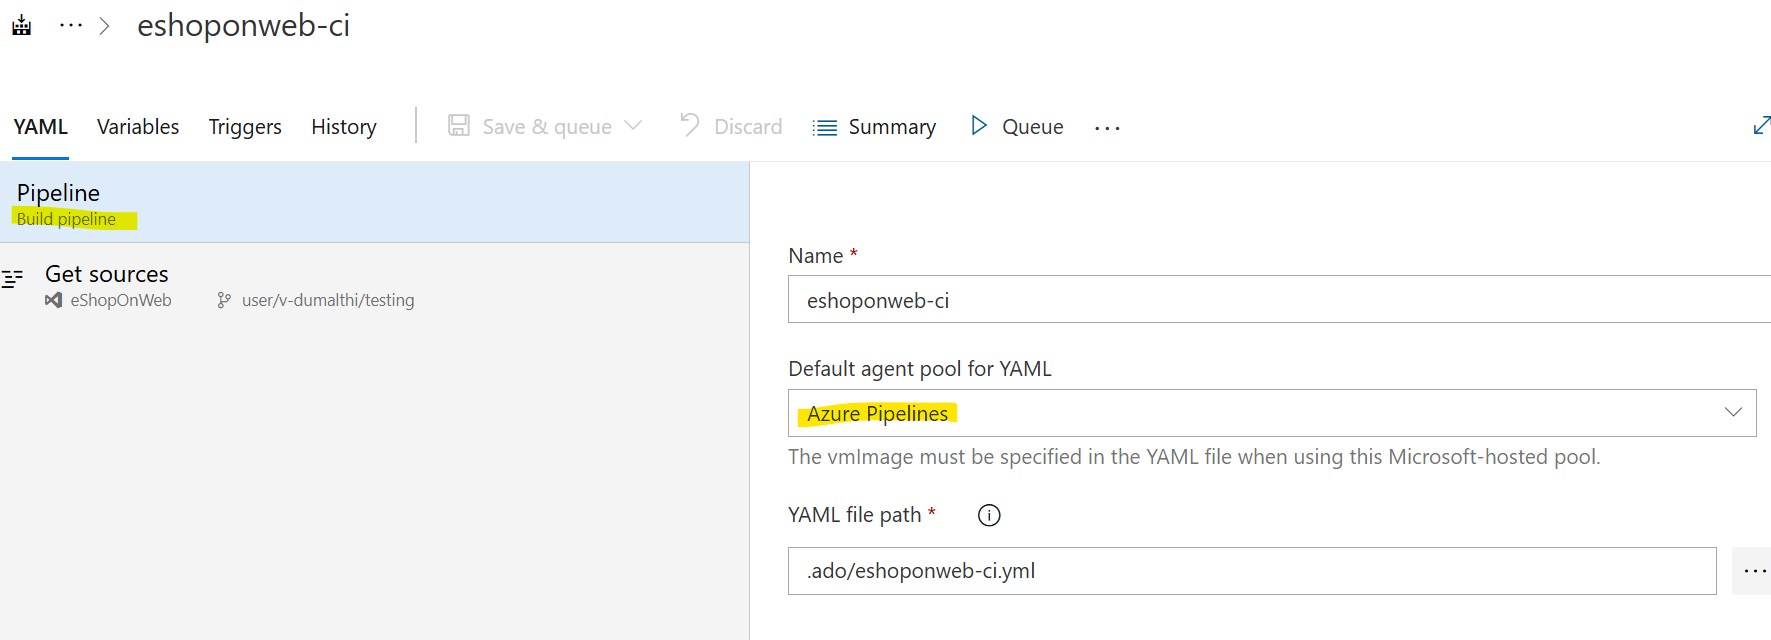Edit the pipeline Name field
This screenshot has width=1771, height=640.
click(1279, 300)
